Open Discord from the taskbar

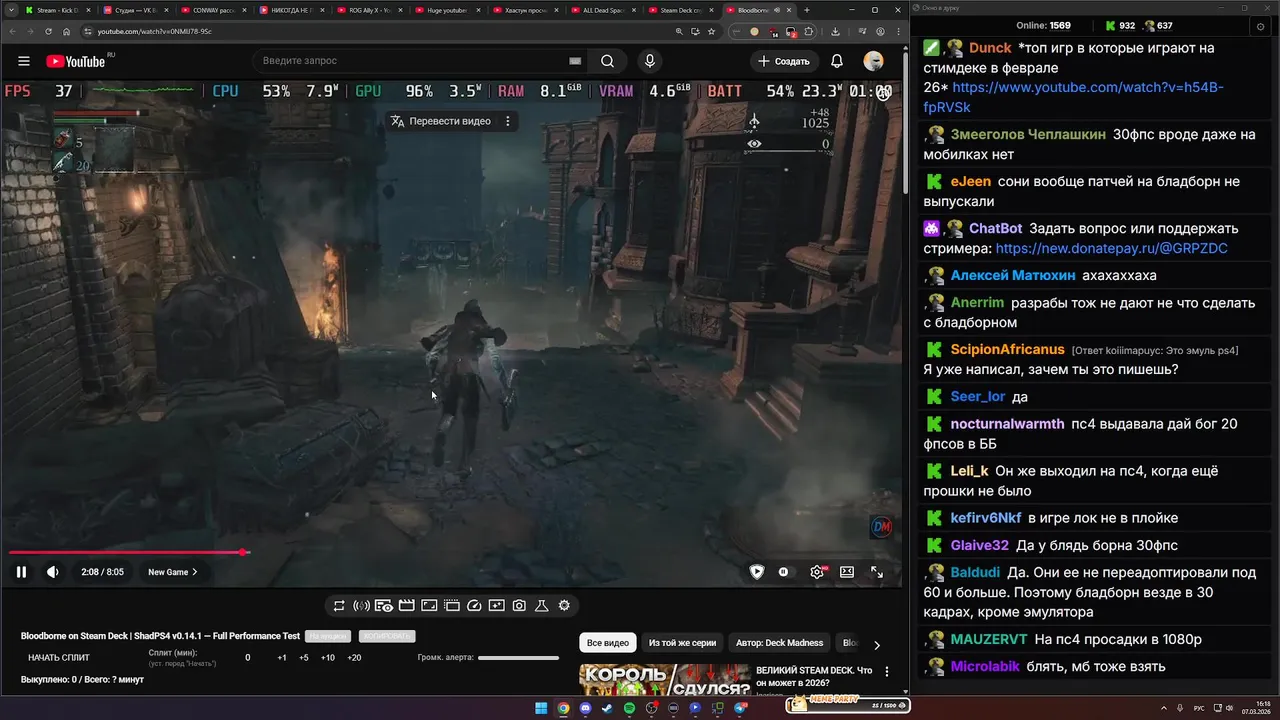[585, 708]
